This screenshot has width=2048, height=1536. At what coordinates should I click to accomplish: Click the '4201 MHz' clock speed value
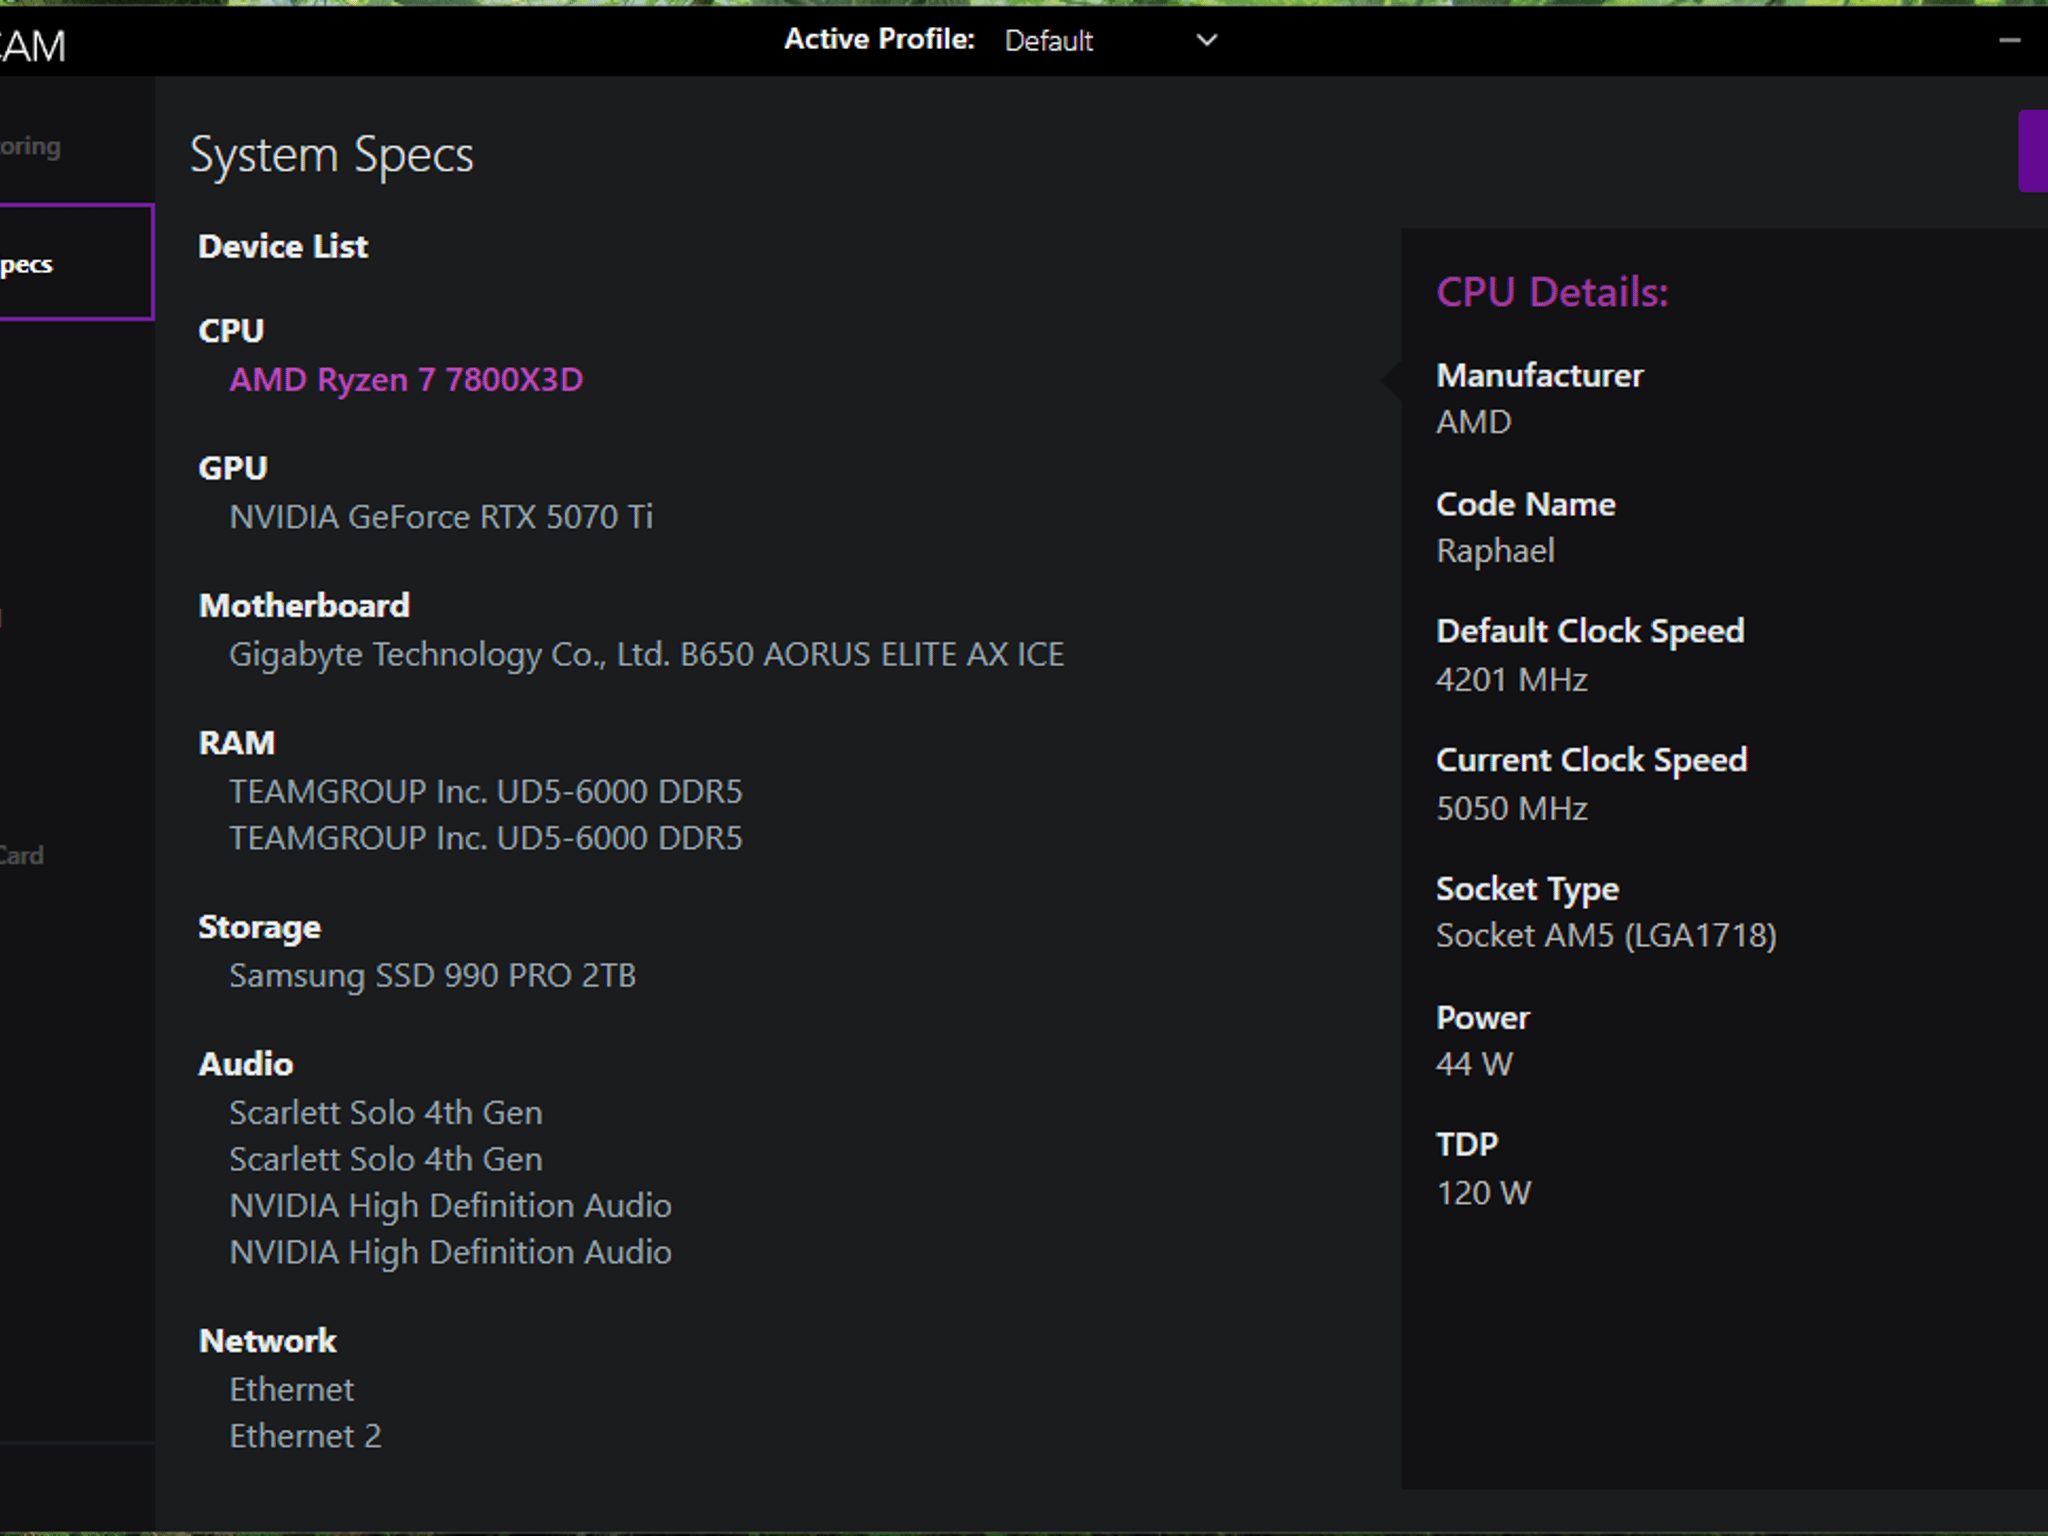pyautogui.click(x=1512, y=680)
